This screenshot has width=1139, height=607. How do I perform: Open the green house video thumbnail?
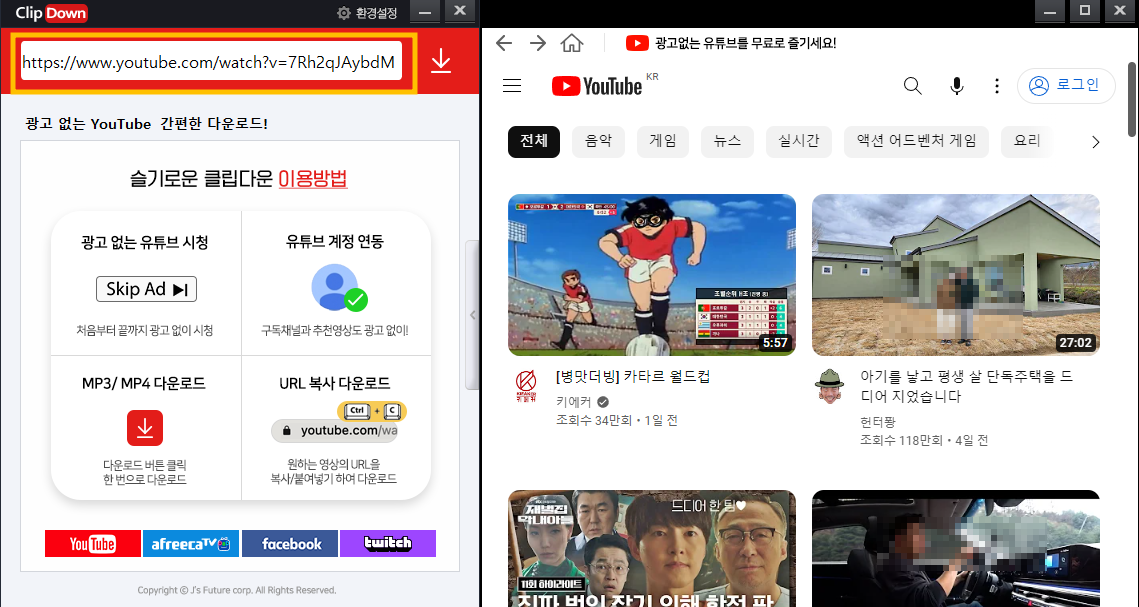tap(956, 274)
